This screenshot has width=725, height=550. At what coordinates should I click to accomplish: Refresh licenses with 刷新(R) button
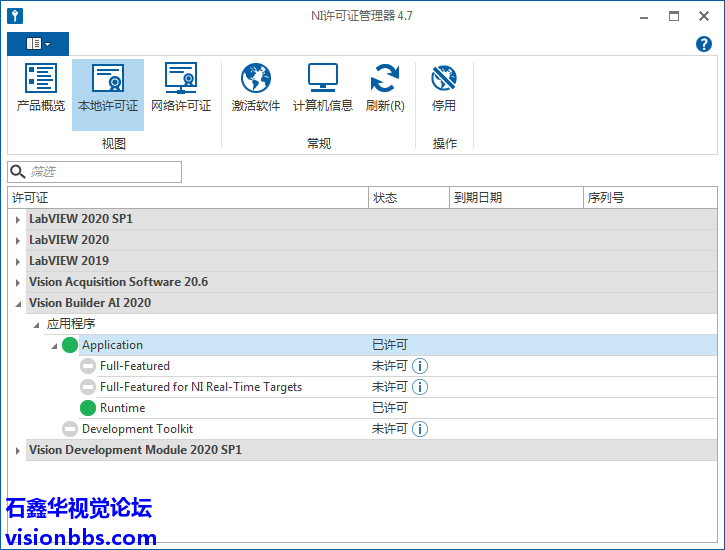click(385, 89)
